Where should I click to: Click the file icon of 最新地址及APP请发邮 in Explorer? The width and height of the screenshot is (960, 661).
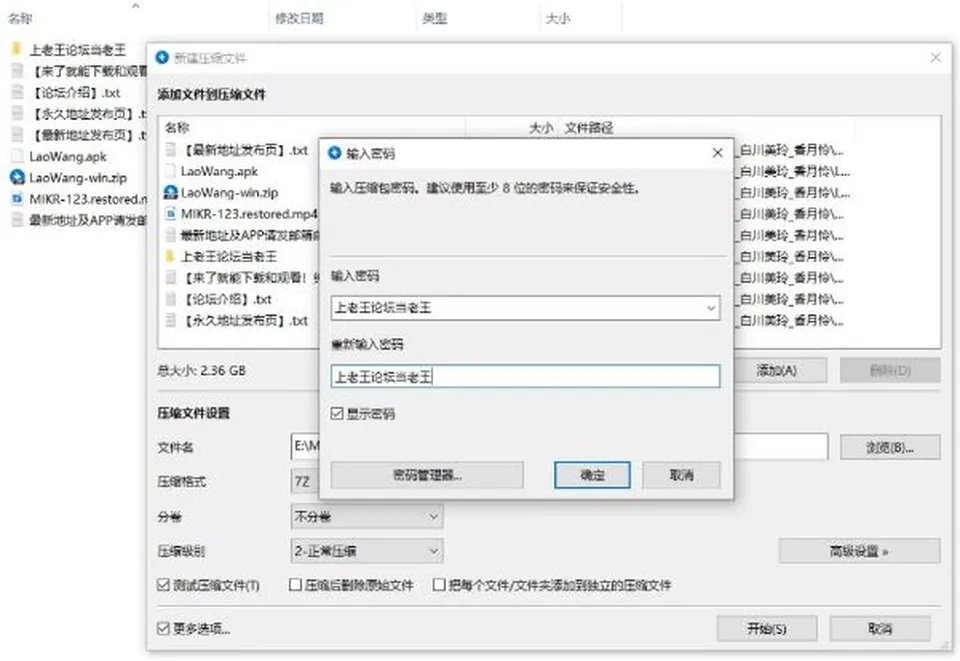point(18,220)
